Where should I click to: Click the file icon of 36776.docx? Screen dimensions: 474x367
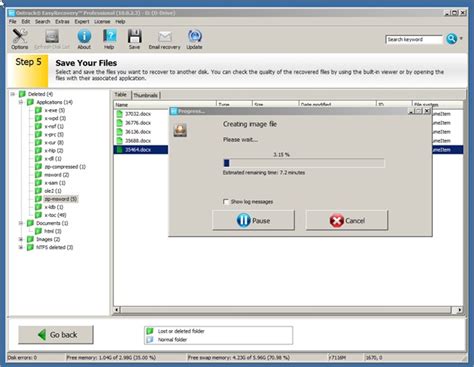[x=119, y=123]
